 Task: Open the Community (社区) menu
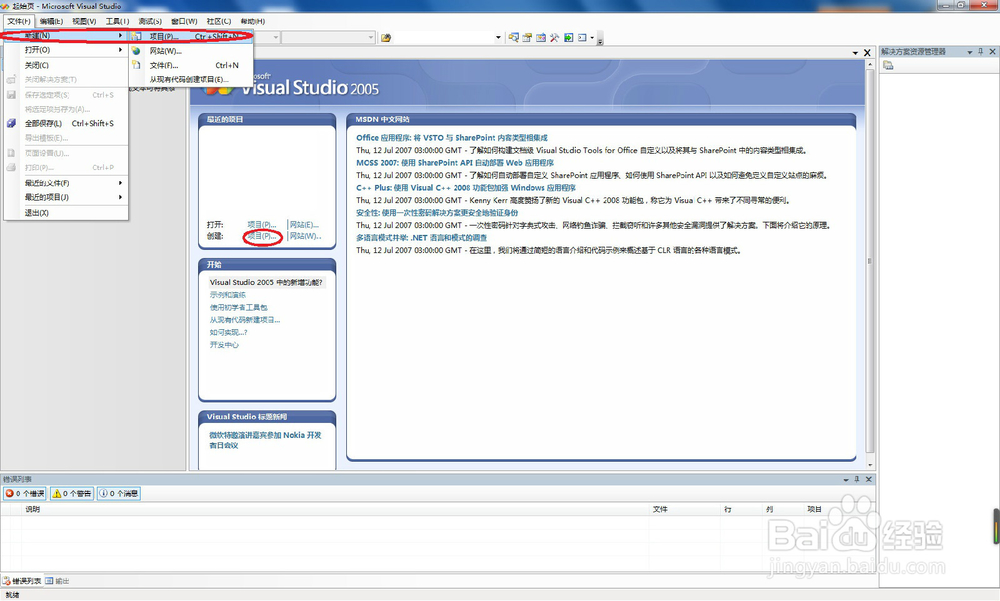(219, 21)
